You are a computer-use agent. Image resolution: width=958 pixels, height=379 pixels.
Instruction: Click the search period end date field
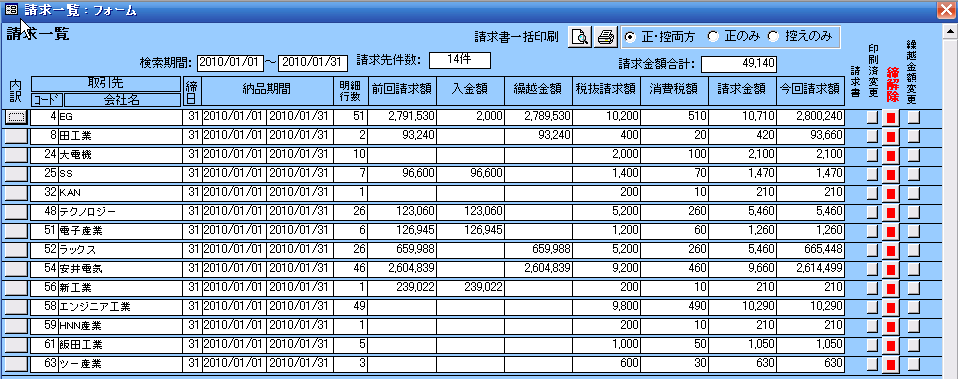(313, 62)
